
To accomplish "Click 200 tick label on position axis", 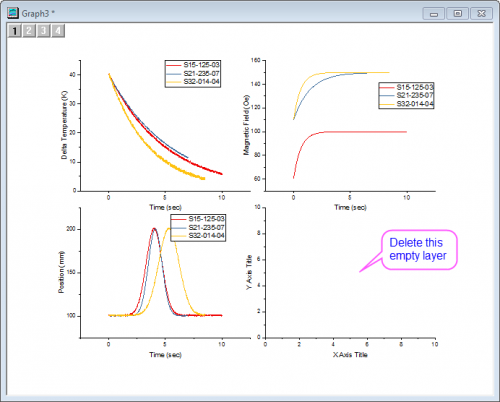I will click(x=71, y=229).
